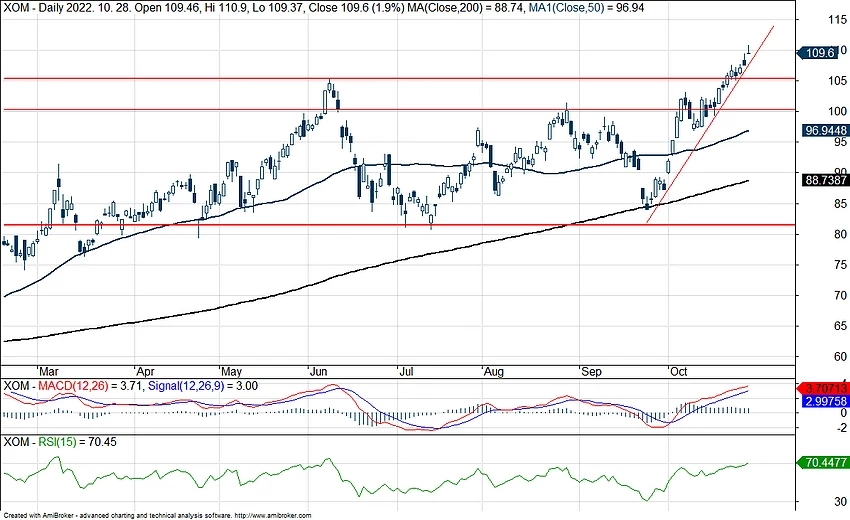Screen dimensions: 850x520
Task: Click the Jun label on the date axis
Action: 318,371
